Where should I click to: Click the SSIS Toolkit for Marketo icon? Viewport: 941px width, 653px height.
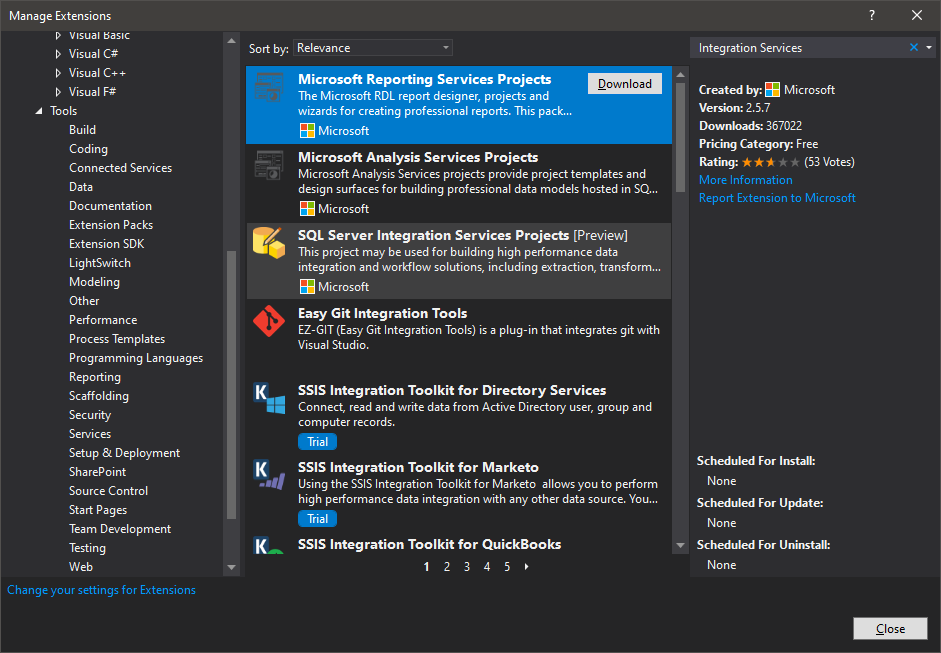tap(269, 475)
